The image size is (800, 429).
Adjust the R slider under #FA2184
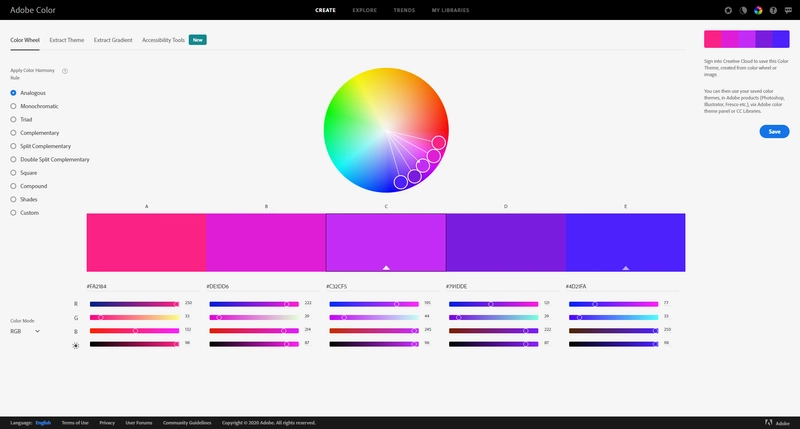(x=135, y=304)
